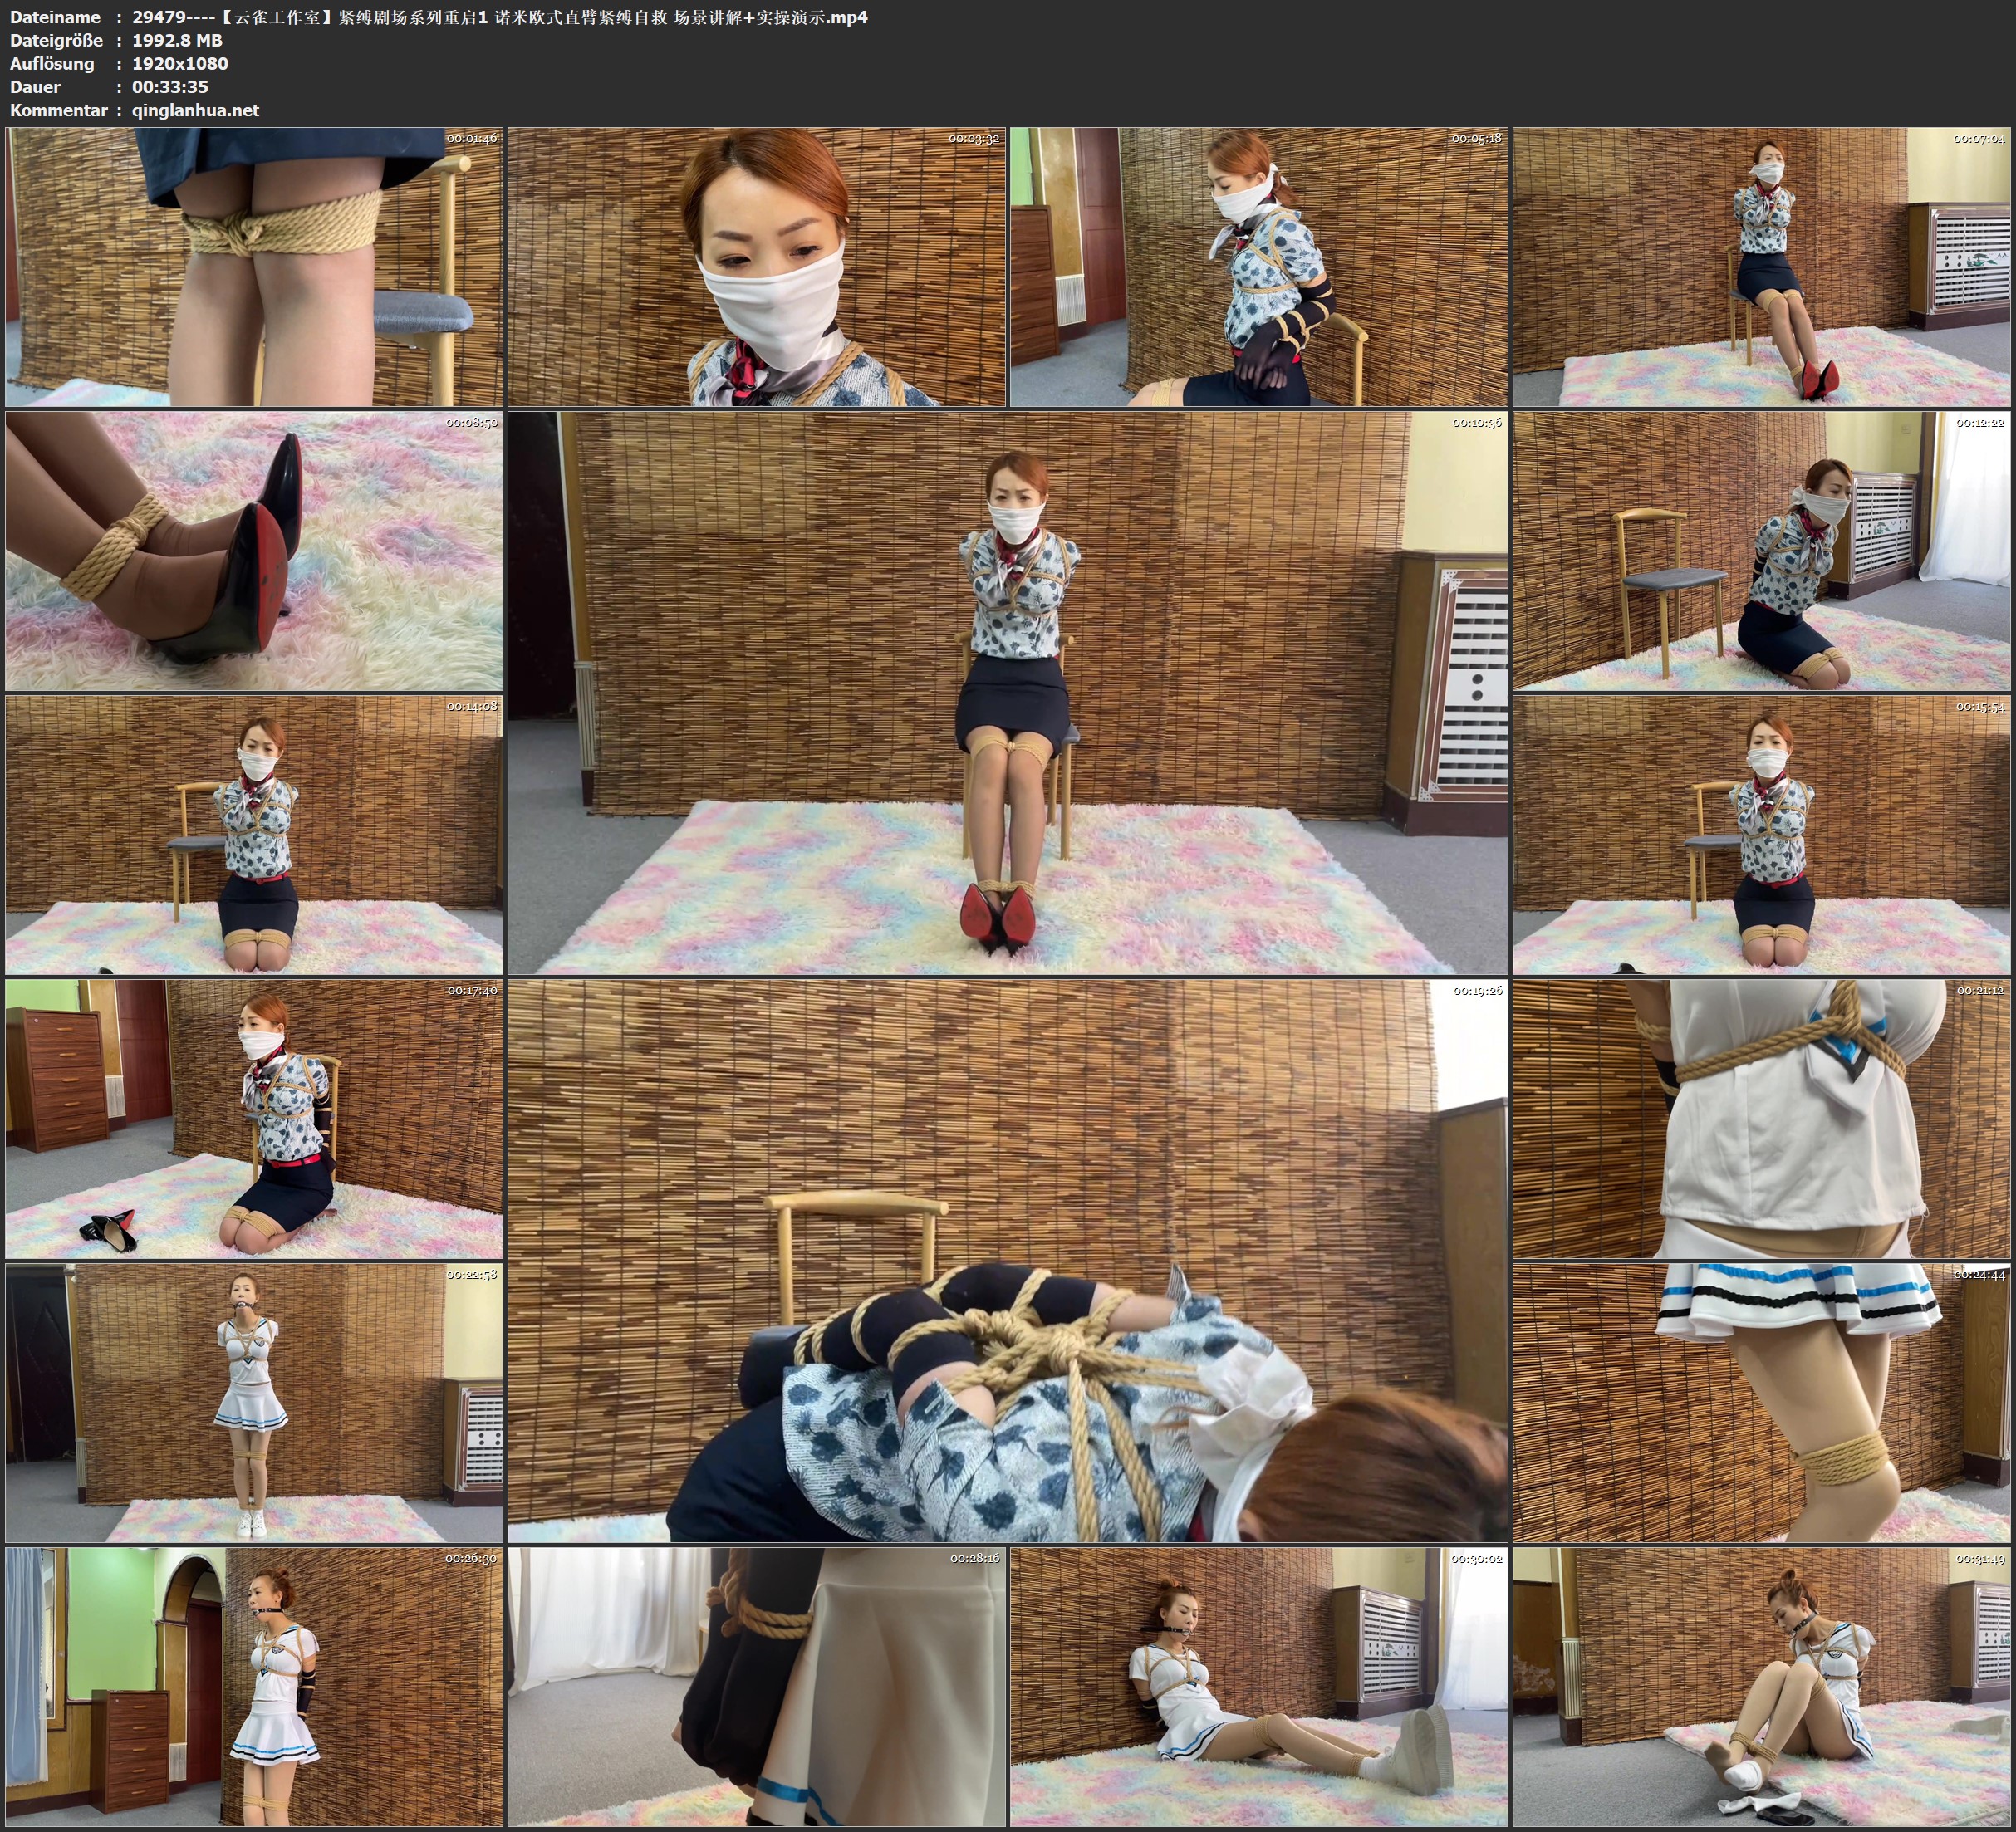Viewport: 2016px width, 1832px height.
Task: Open the frame timestamped 00:30:02
Action: (1258, 1687)
